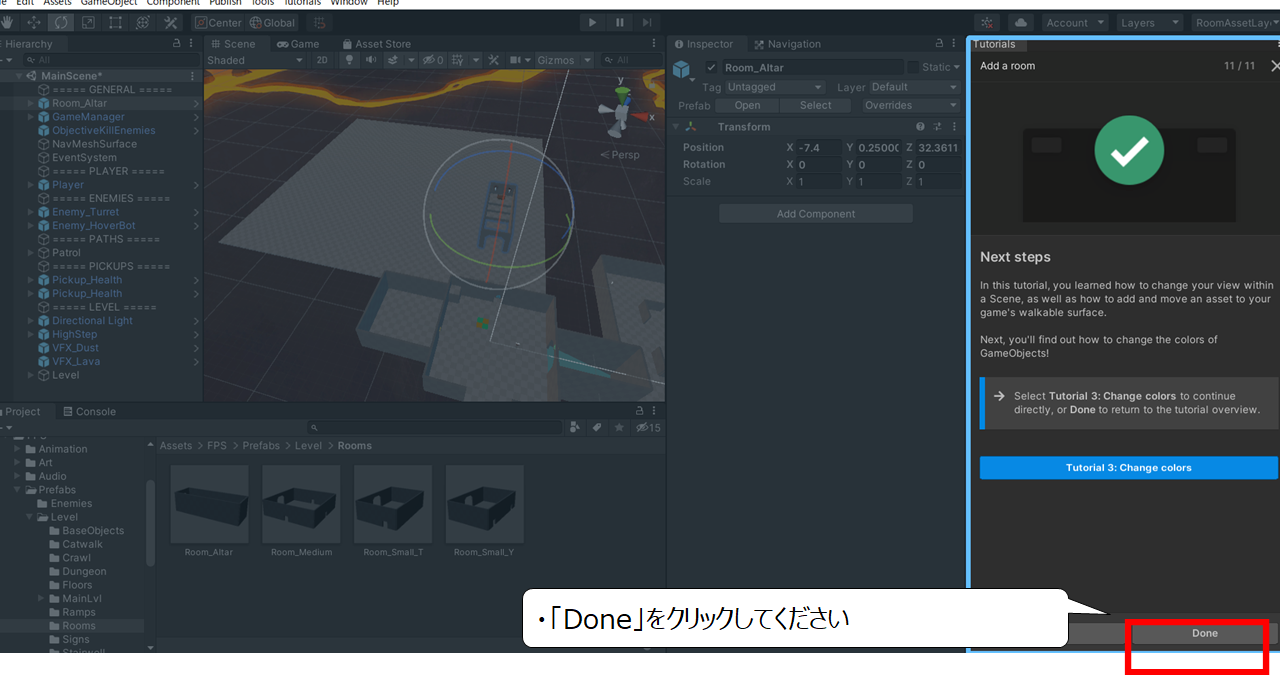1280x675 pixels.
Task: Click Tutorial 3: Change colors button
Action: tap(1129, 468)
